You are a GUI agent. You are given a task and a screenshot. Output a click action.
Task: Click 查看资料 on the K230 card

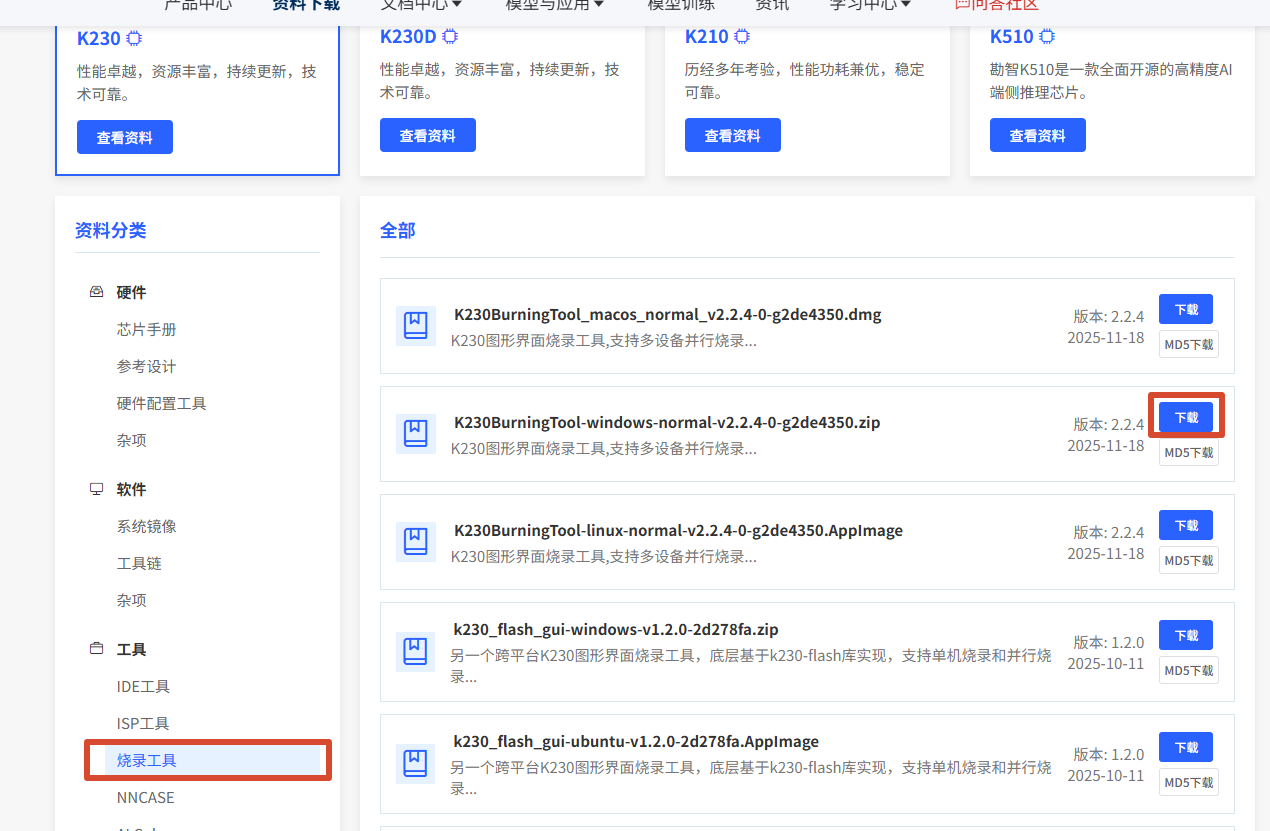(x=125, y=137)
